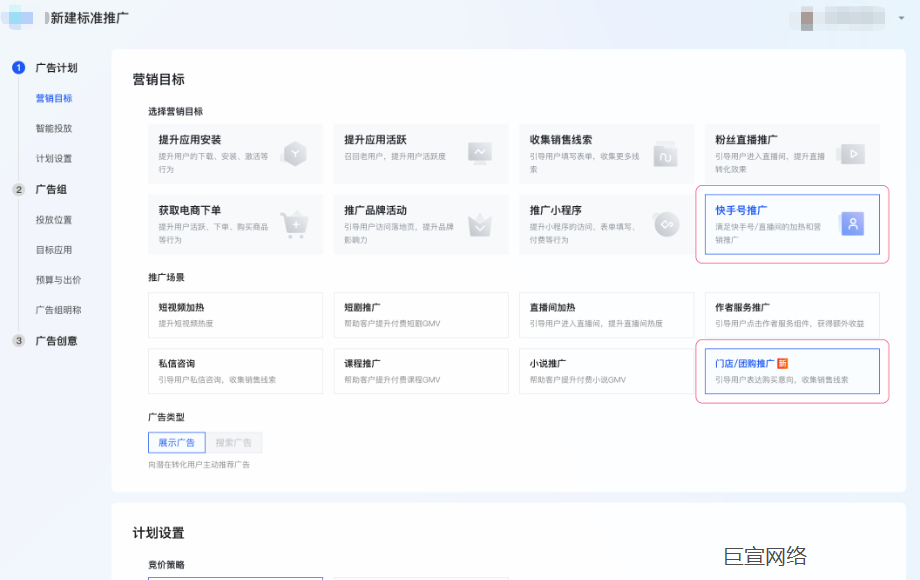Select the 快手号推广 goal card
The width and height of the screenshot is (920, 580).
pyautogui.click(x=792, y=225)
